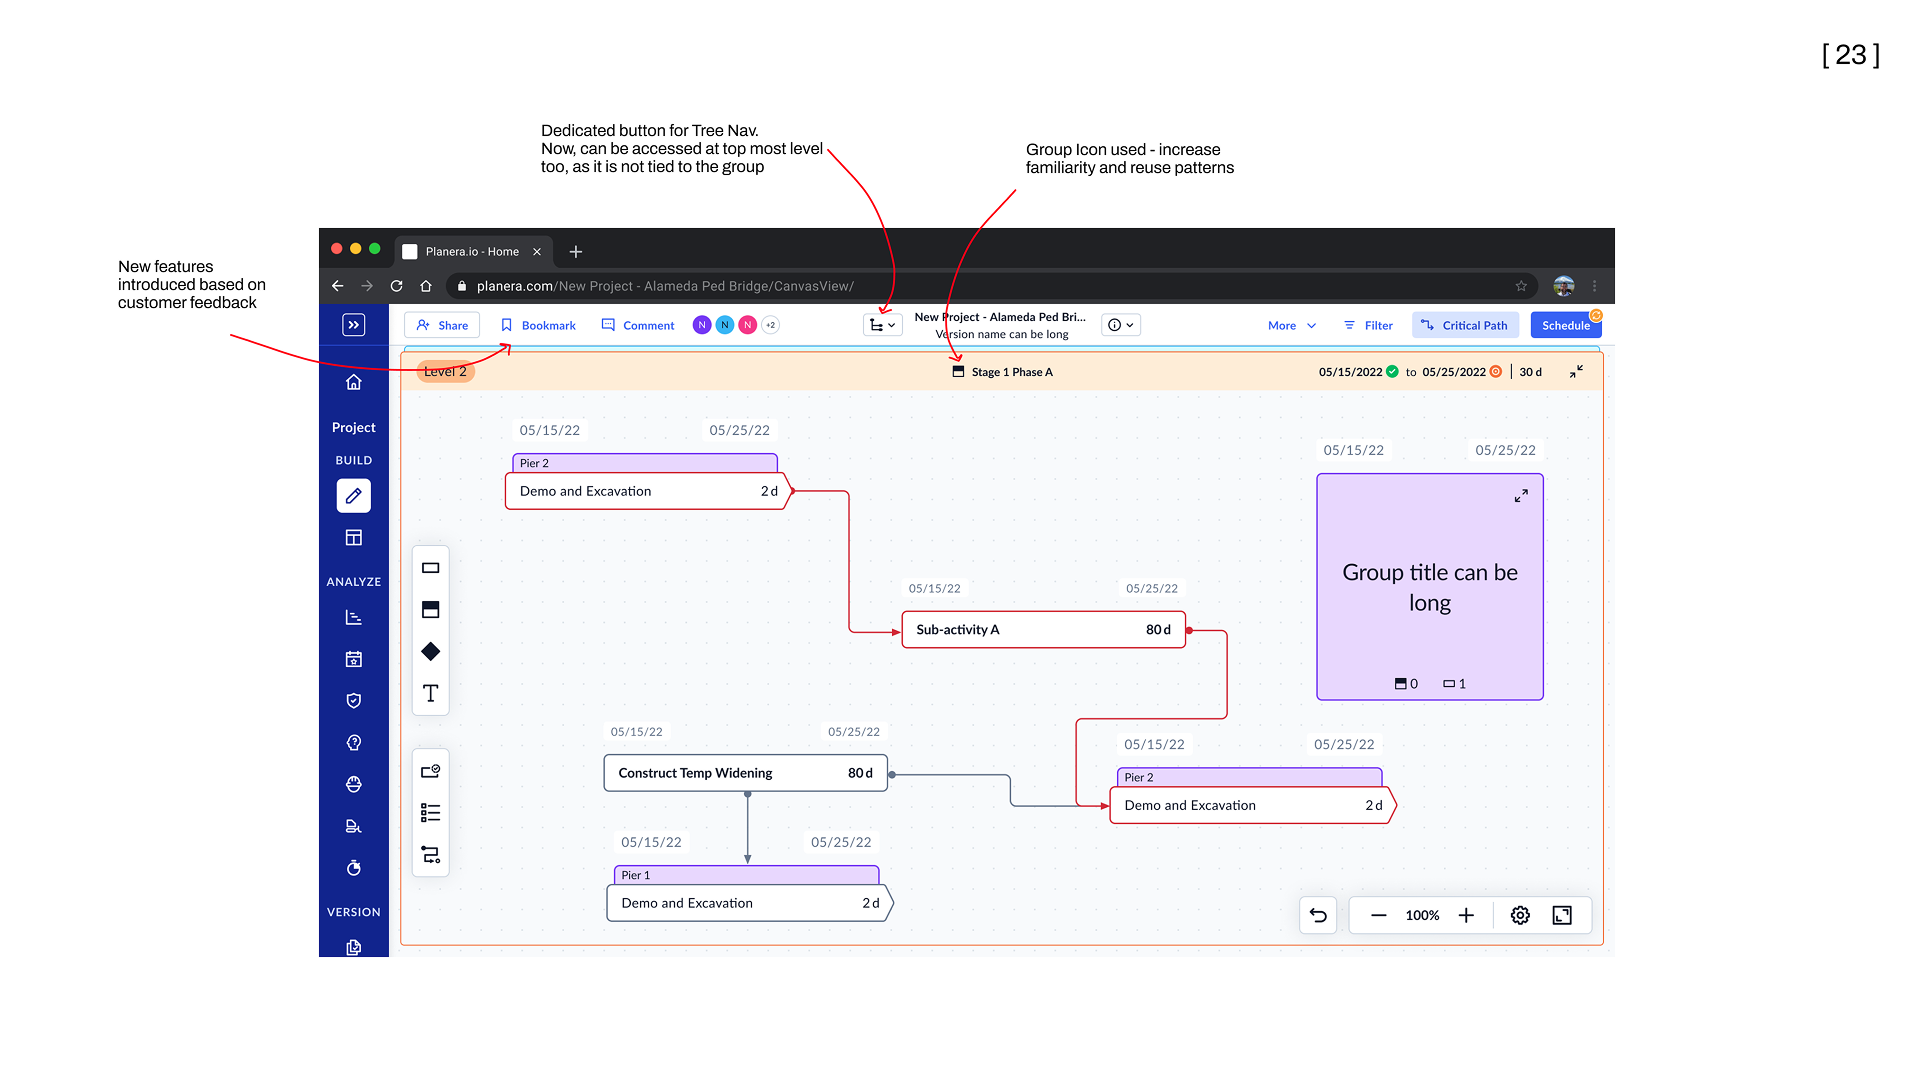
Task: Open the Gantt chart icon under Analyze
Action: coord(353,618)
